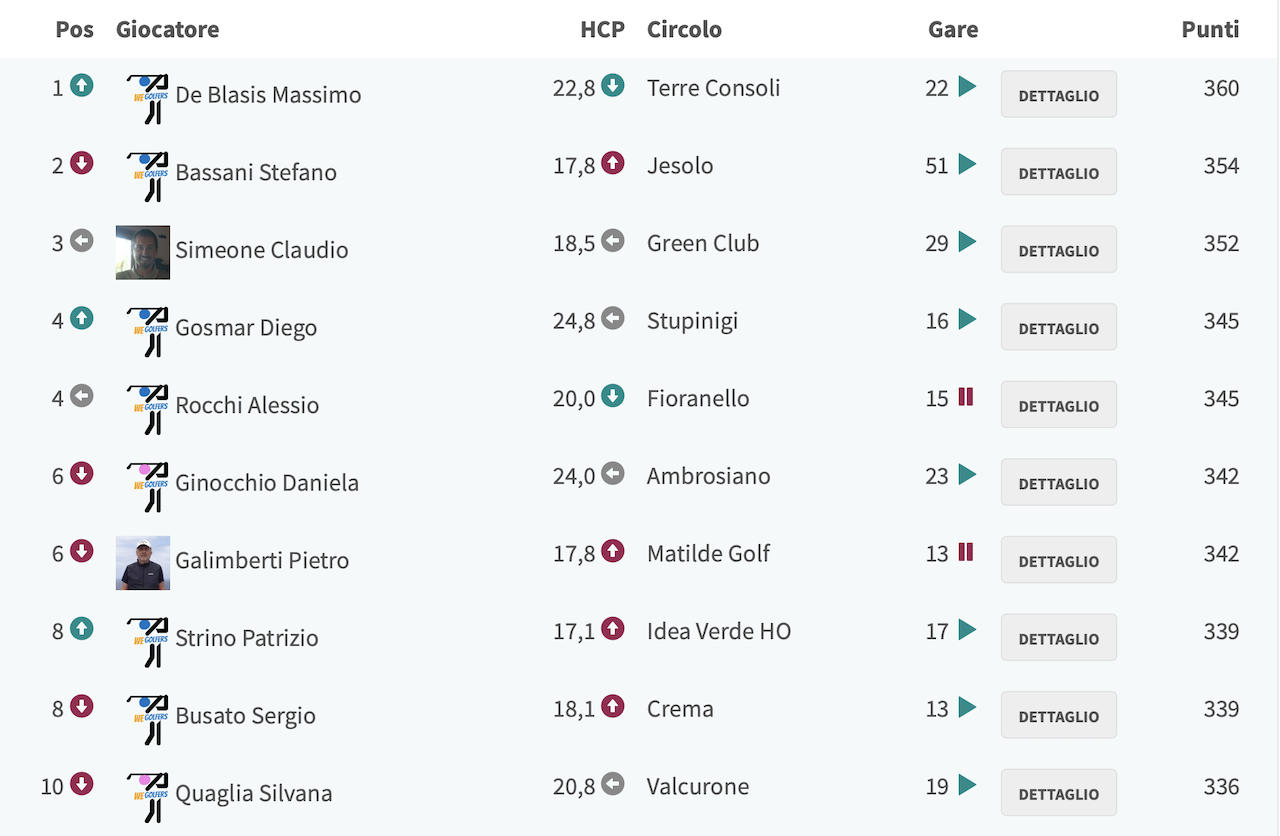This screenshot has width=1280, height=836.
Task: Click the play triangle beside Bassani's 51 gare
Action: pos(967,164)
